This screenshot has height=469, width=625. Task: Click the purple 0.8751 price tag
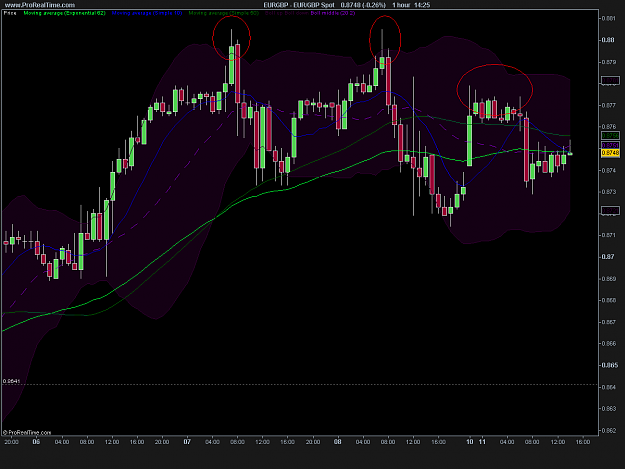(610, 145)
